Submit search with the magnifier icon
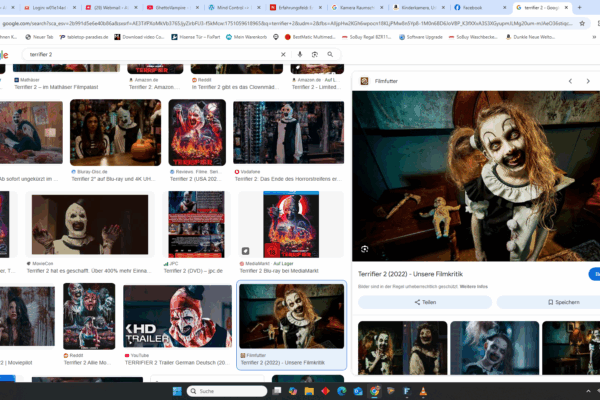The image size is (600, 400). tap(330, 54)
